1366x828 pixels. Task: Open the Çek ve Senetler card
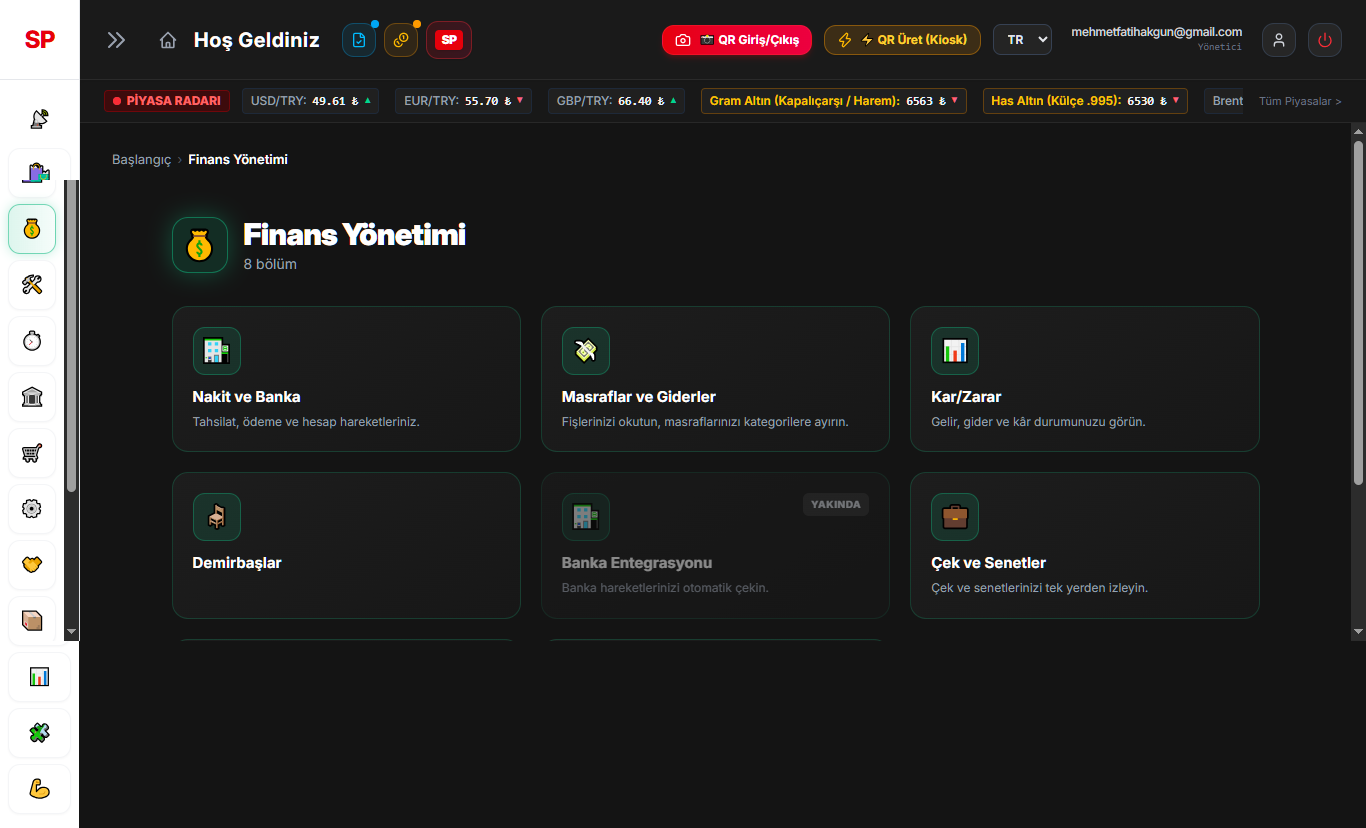point(1085,545)
